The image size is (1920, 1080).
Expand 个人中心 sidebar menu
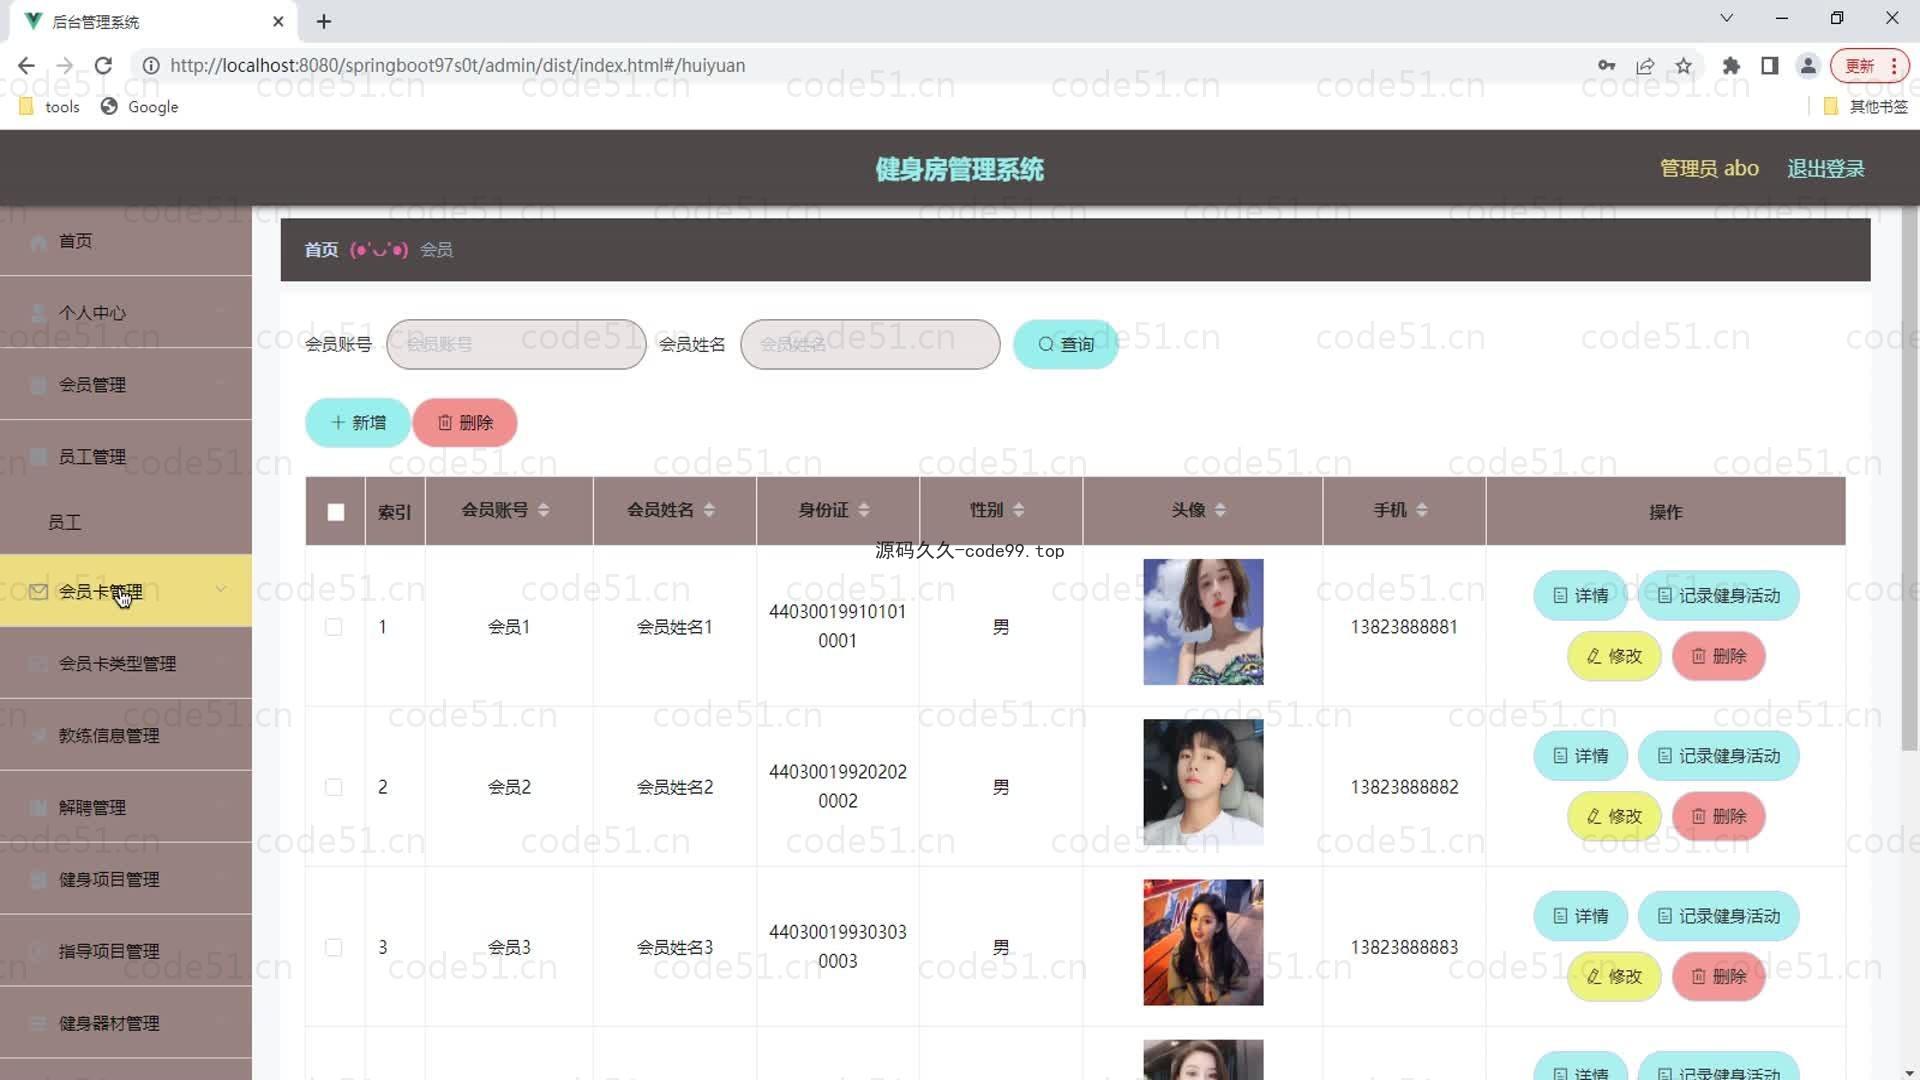(x=126, y=313)
